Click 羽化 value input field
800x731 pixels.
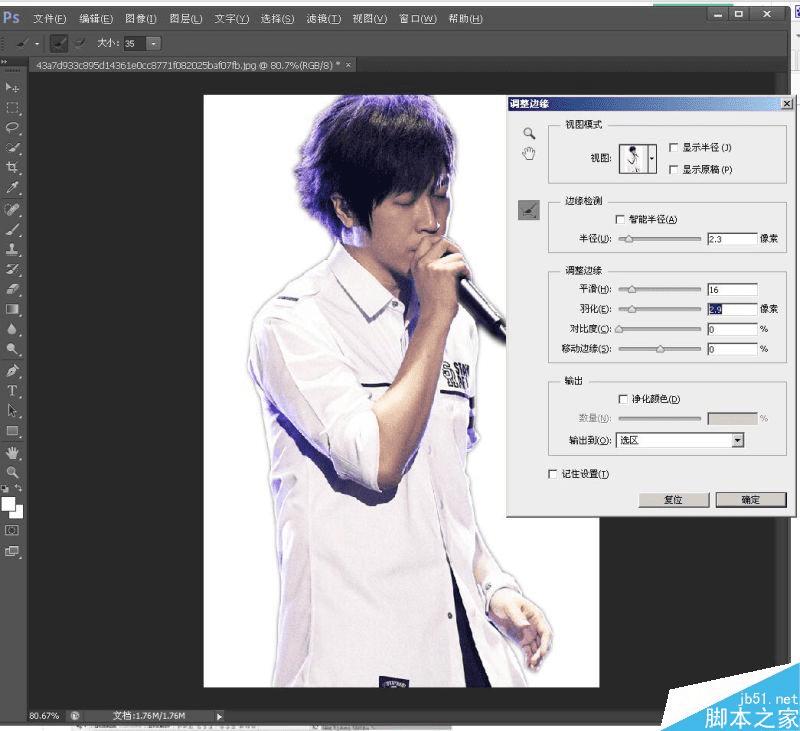tap(732, 309)
